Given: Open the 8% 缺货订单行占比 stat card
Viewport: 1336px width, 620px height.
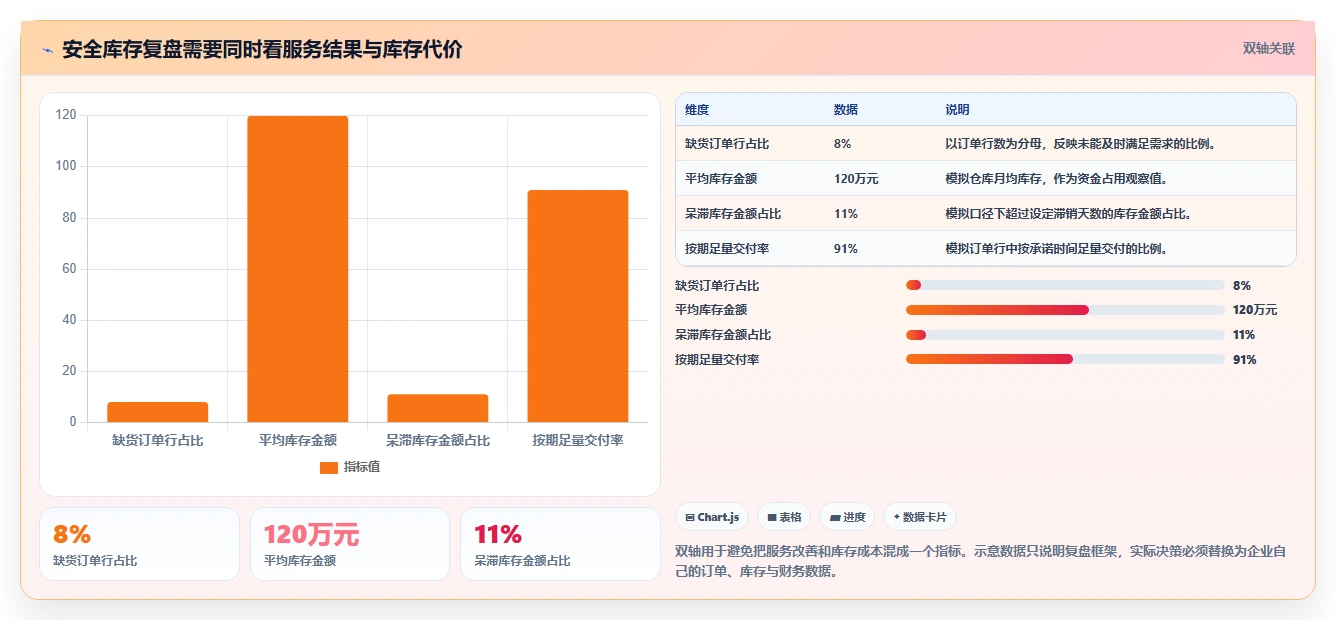Looking at the screenshot, I should (x=139, y=544).
